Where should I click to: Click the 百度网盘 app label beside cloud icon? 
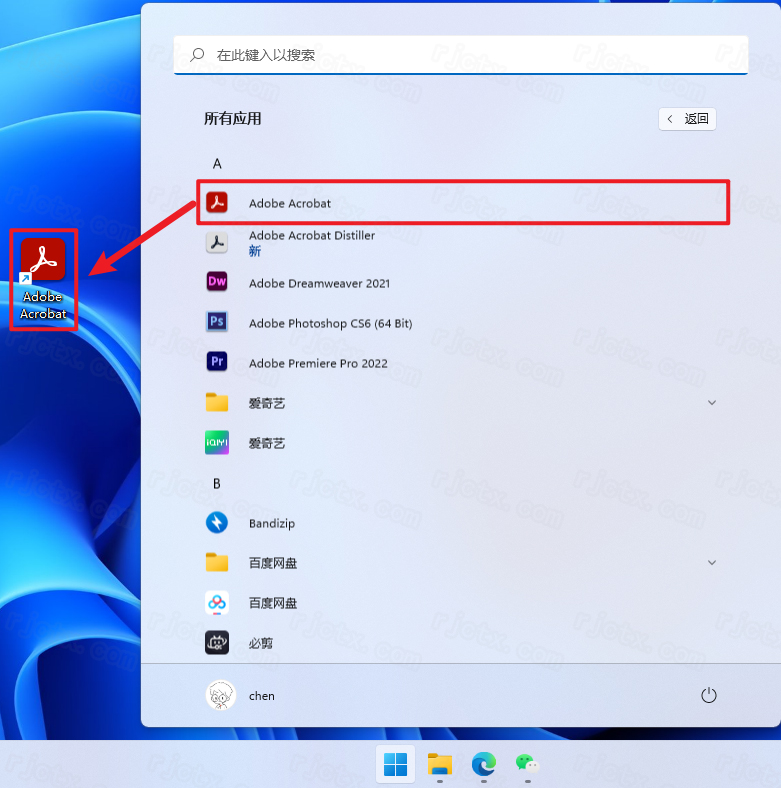pyautogui.click(x=273, y=603)
